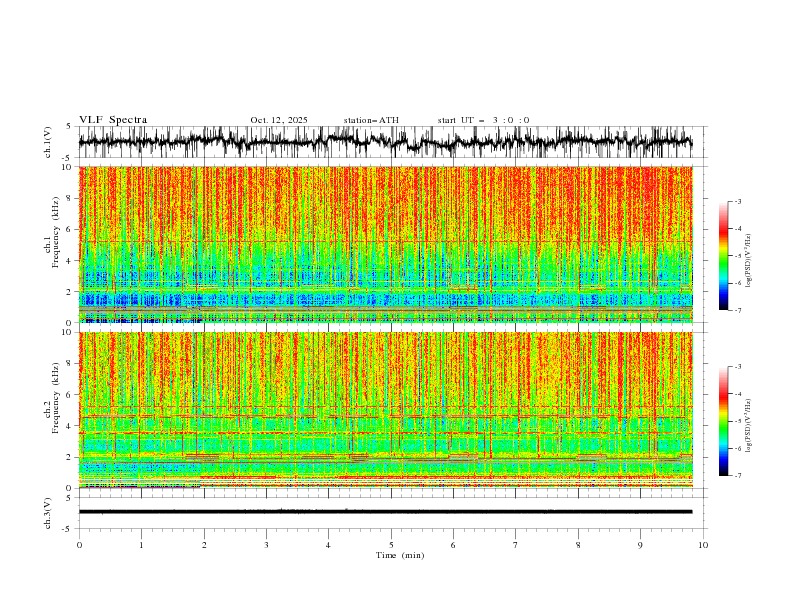This screenshot has height=612, width=792.
Task: Click the 'station=ATH' label
Action: pos(371,120)
